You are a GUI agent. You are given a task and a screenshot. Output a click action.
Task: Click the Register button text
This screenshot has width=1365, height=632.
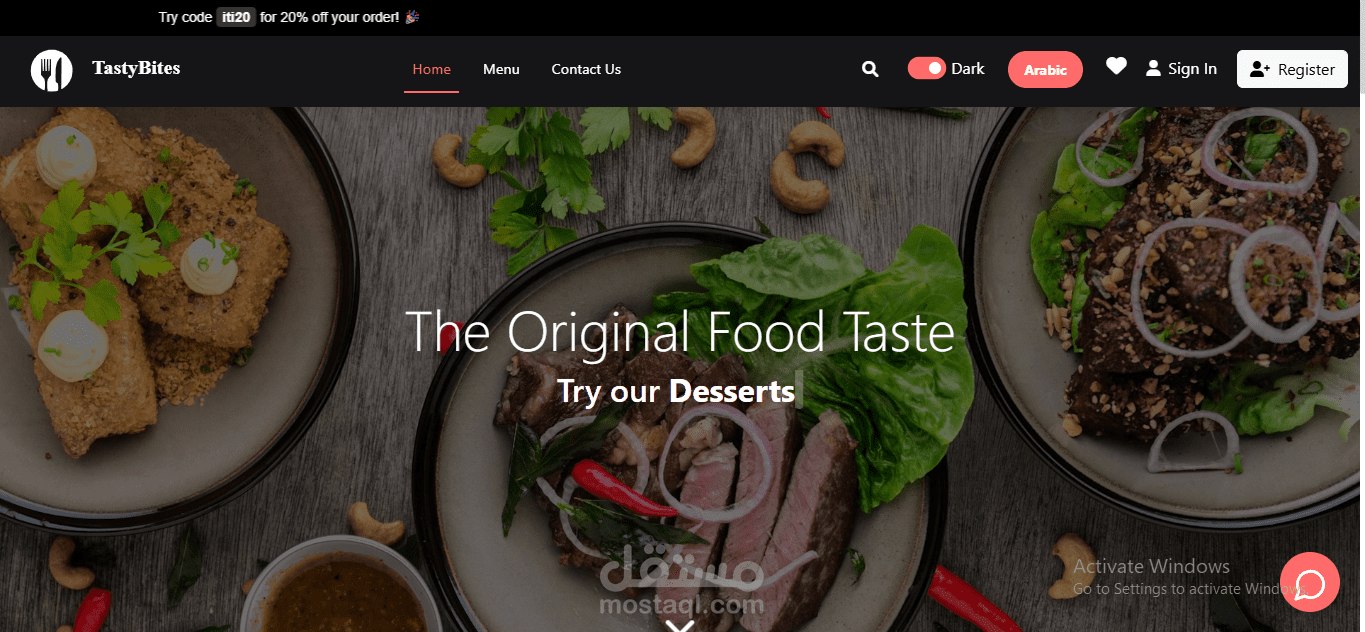coord(1306,70)
